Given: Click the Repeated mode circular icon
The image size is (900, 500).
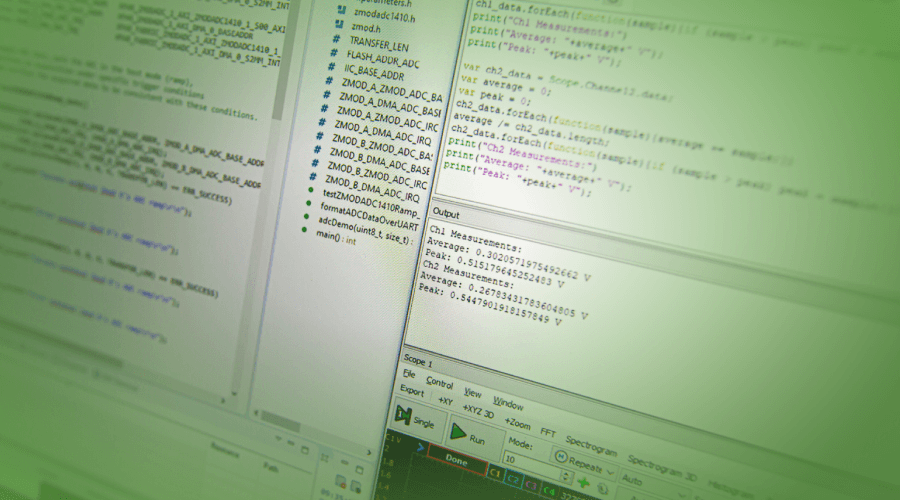Looking at the screenshot, I should coord(560,459).
